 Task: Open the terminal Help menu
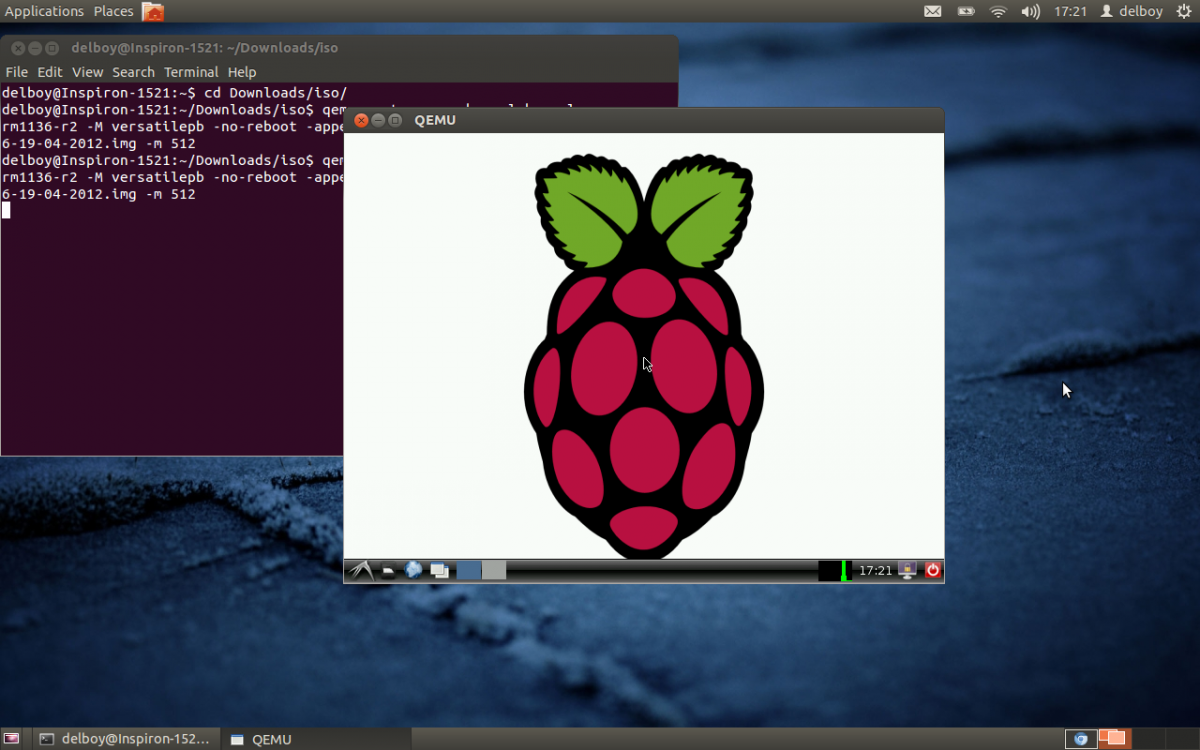click(242, 72)
